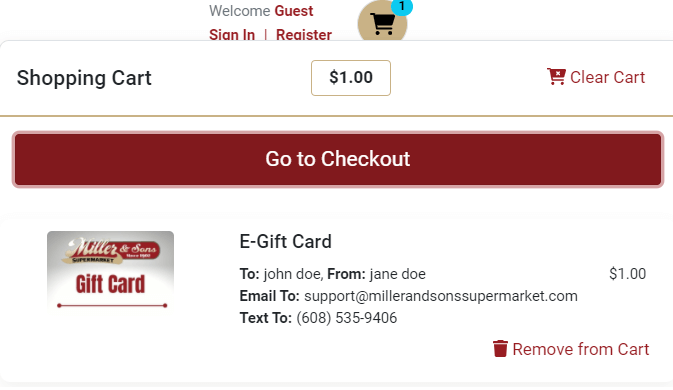This screenshot has width=673, height=390.
Task: Click the $1.00 cart total box
Action: pyautogui.click(x=351, y=78)
